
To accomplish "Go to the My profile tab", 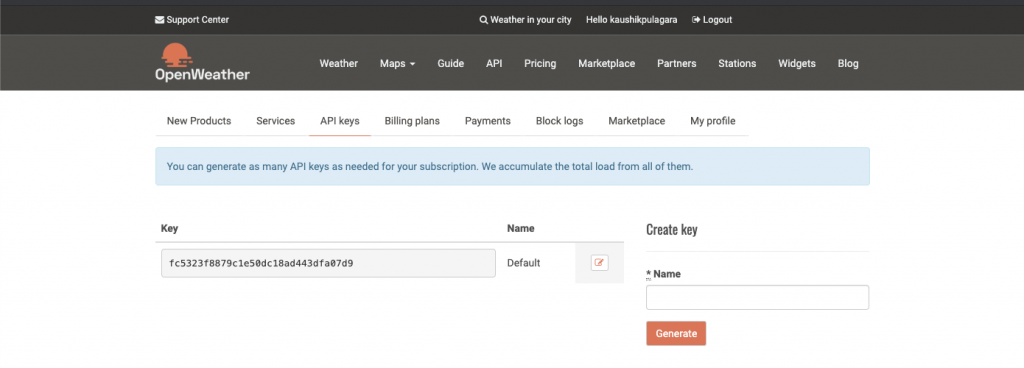I will click(712, 121).
